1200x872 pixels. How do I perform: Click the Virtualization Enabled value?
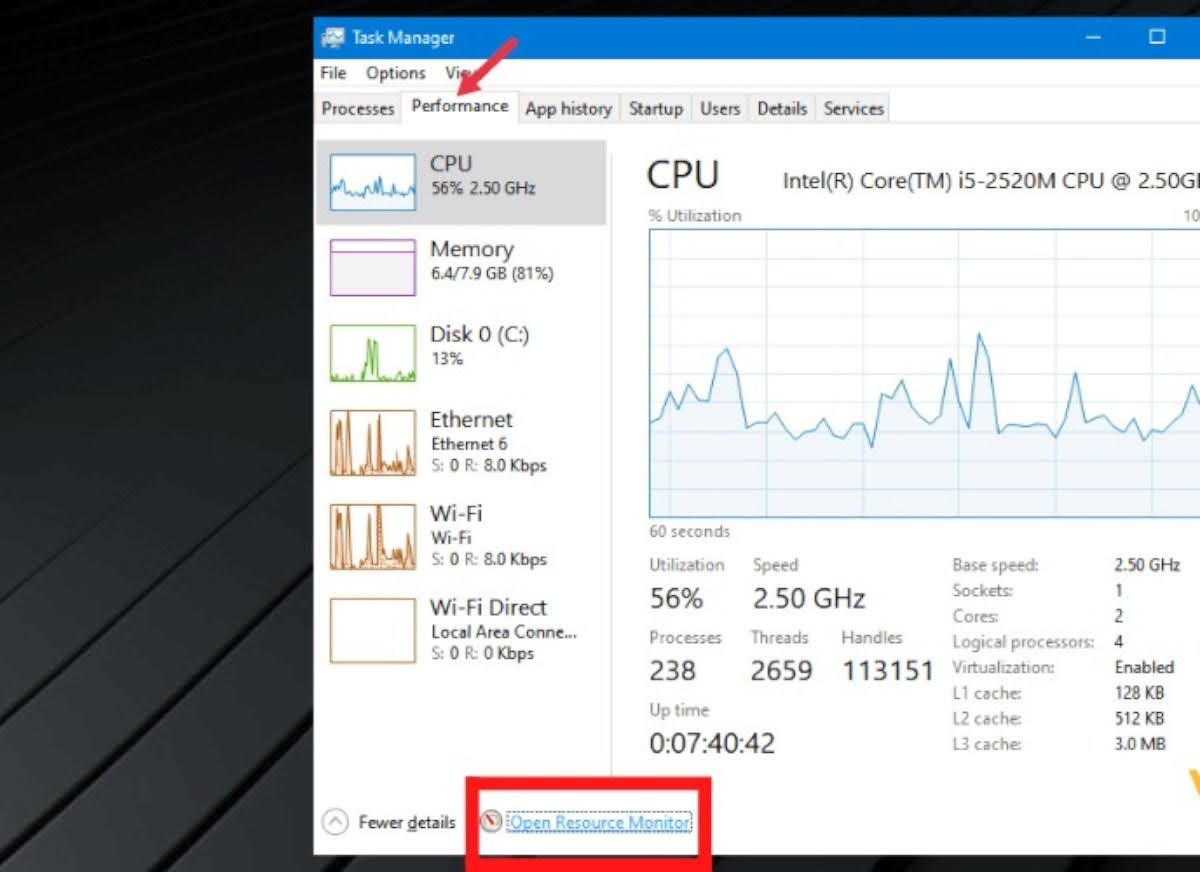[x=1144, y=667]
